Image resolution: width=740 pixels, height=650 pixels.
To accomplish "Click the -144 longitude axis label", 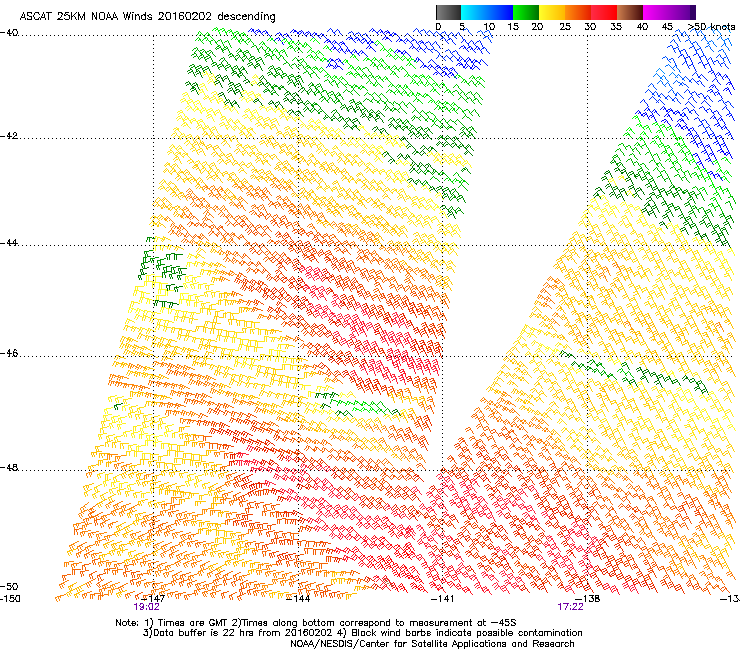I will [298, 599].
